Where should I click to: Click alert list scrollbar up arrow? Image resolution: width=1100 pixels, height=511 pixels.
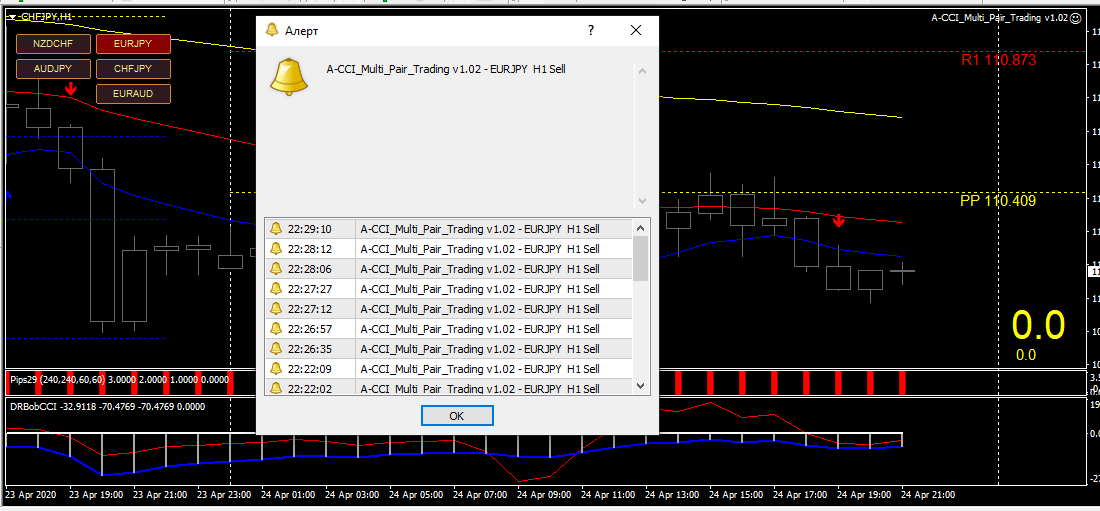pyautogui.click(x=640, y=227)
